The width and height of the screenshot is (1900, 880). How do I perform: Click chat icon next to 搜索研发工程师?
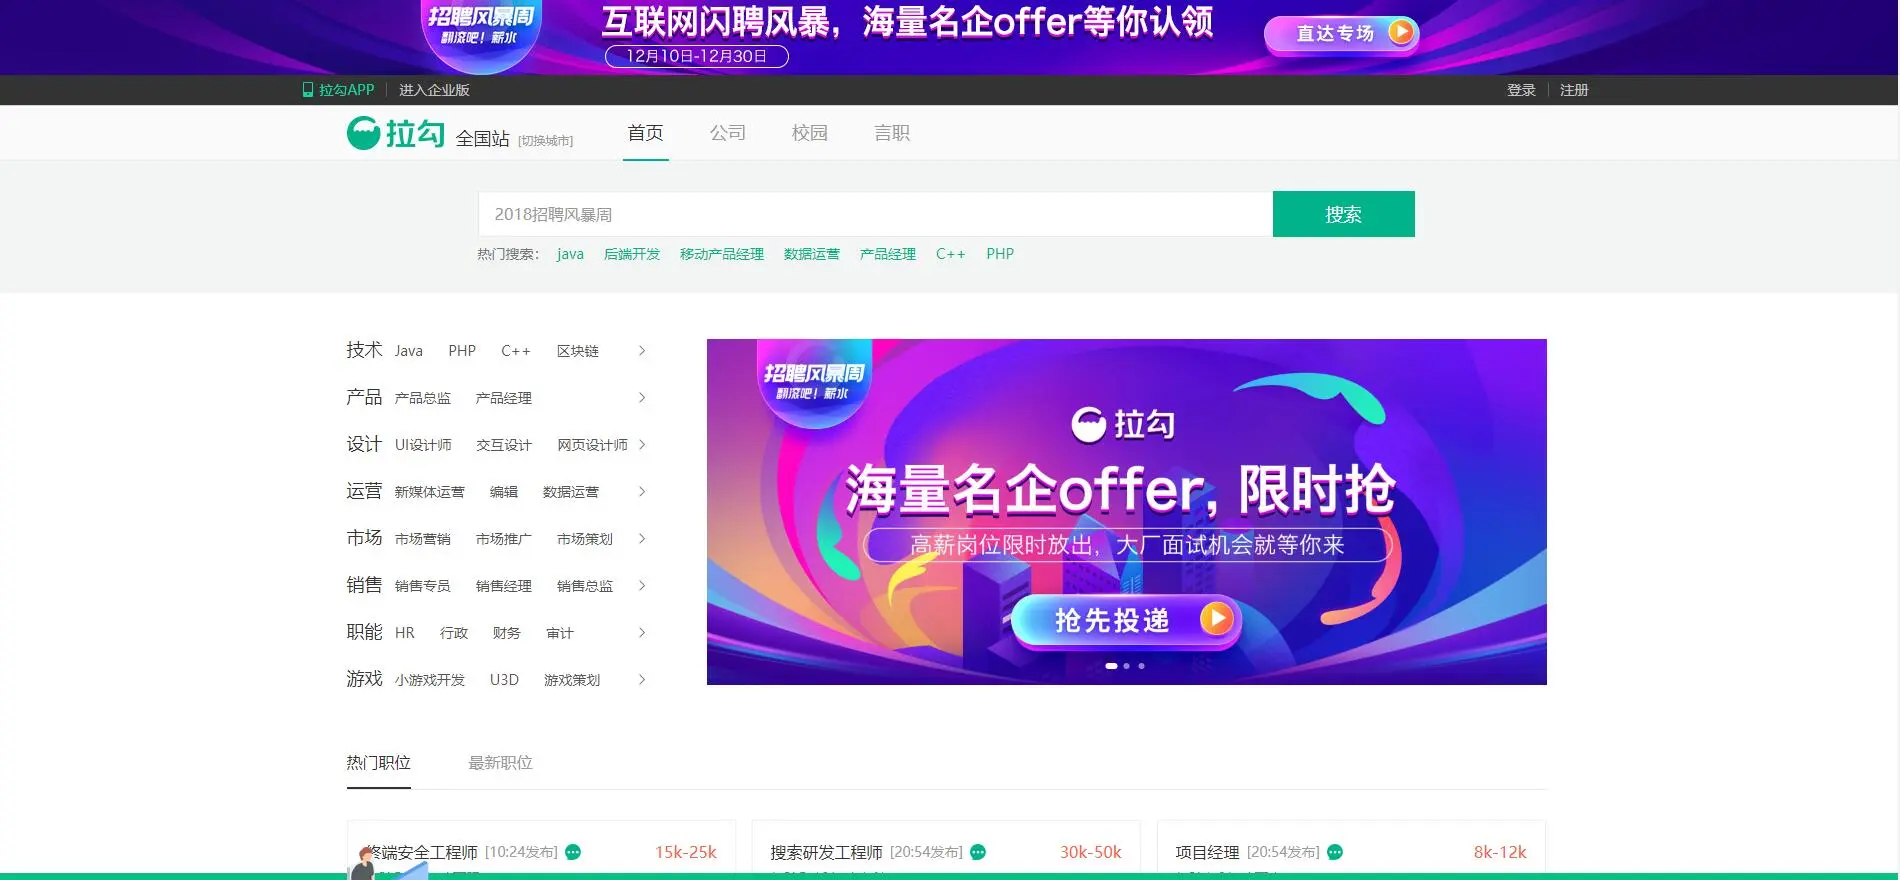click(978, 852)
